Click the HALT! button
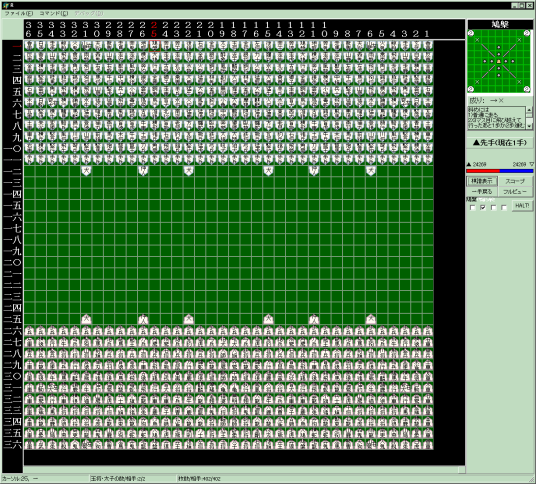 click(x=522, y=206)
